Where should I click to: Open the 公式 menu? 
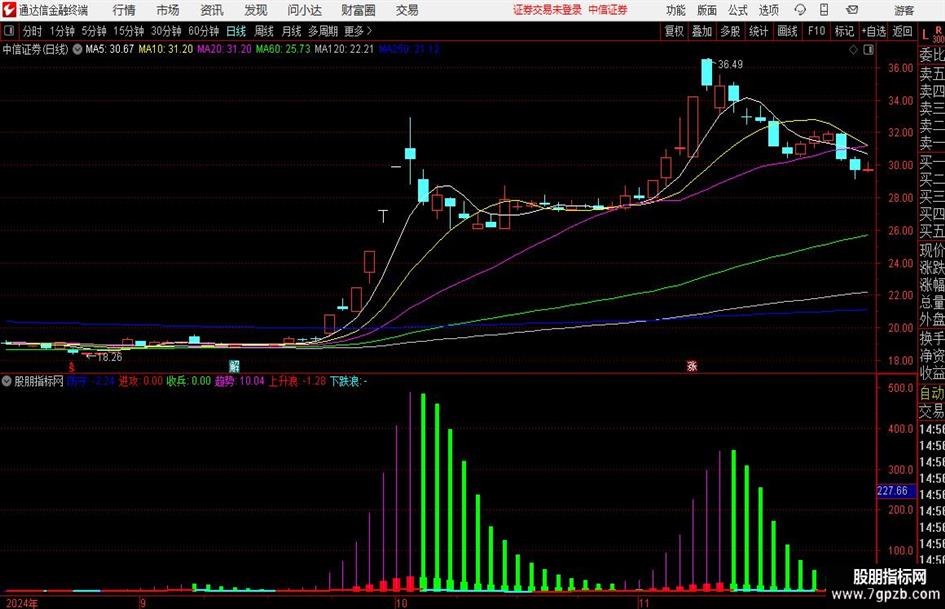tap(738, 10)
